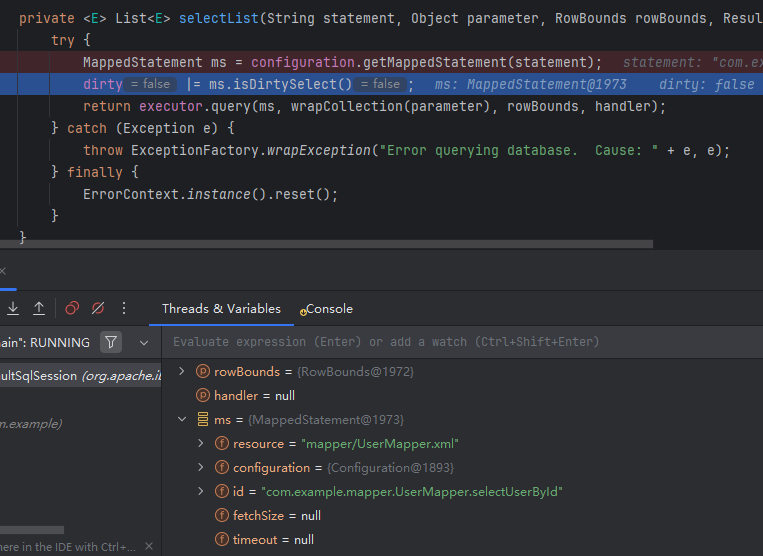The width and height of the screenshot is (763, 556).
Task: Click the Step Into download-arrow icon
Action: coord(13,308)
